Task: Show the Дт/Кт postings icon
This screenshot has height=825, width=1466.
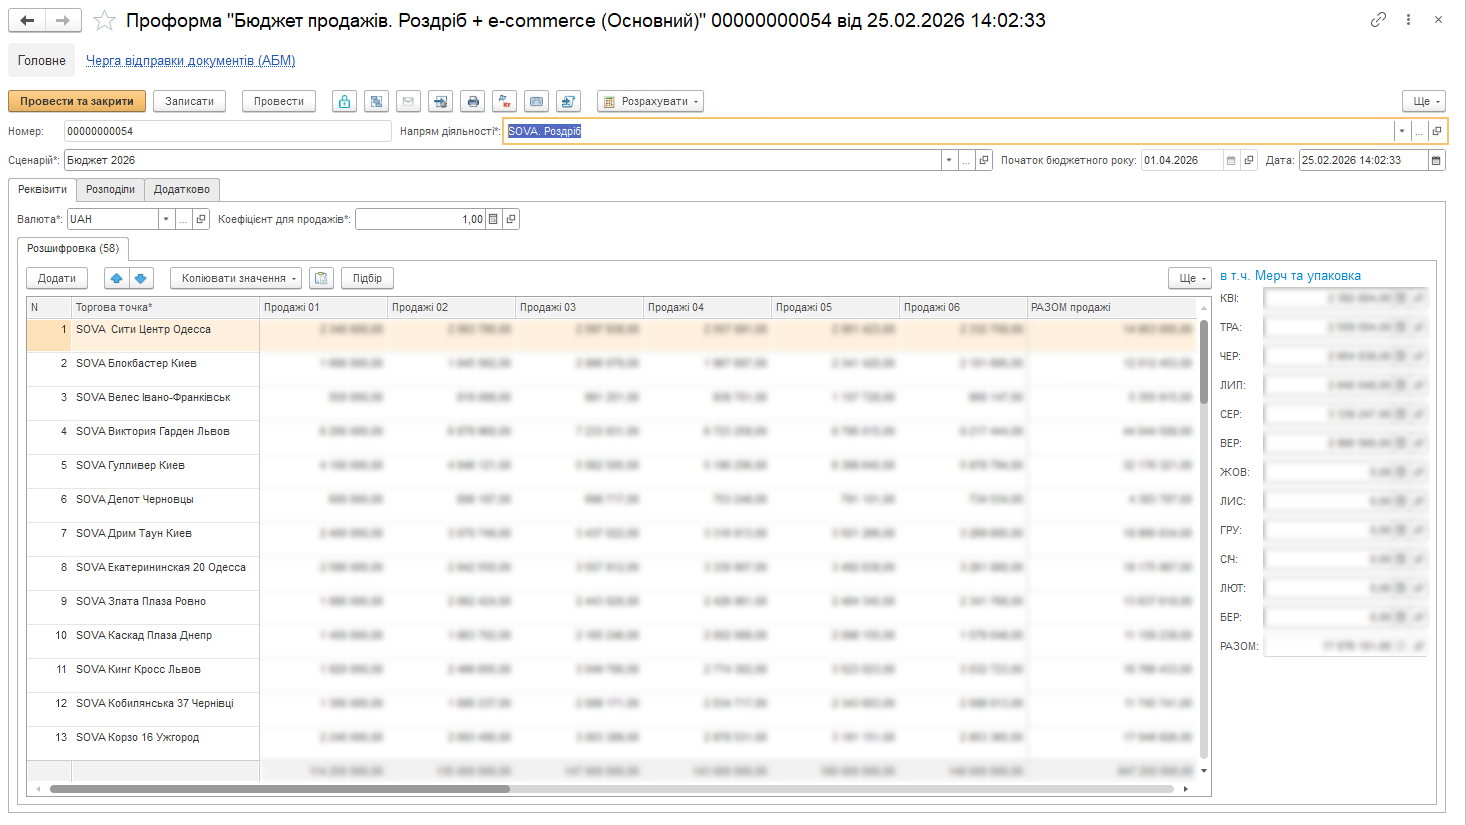Action: 505,101
